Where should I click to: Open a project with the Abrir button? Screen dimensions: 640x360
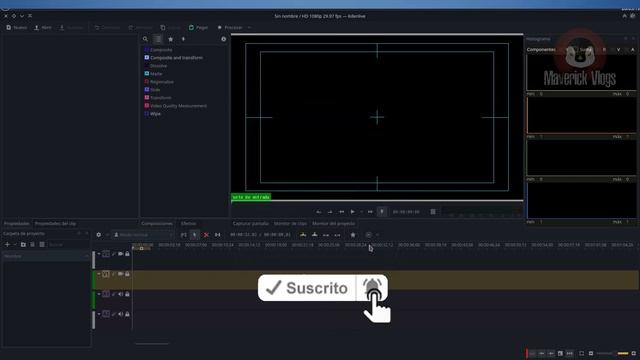(43, 27)
